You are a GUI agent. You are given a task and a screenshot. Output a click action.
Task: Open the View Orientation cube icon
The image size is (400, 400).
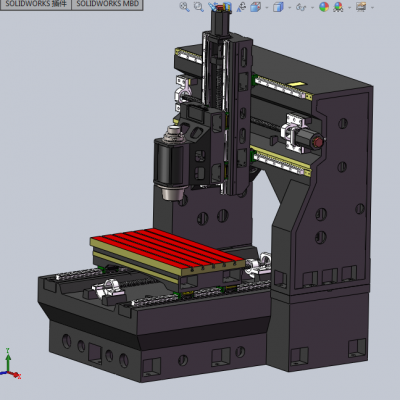pyautogui.click(x=256, y=7)
